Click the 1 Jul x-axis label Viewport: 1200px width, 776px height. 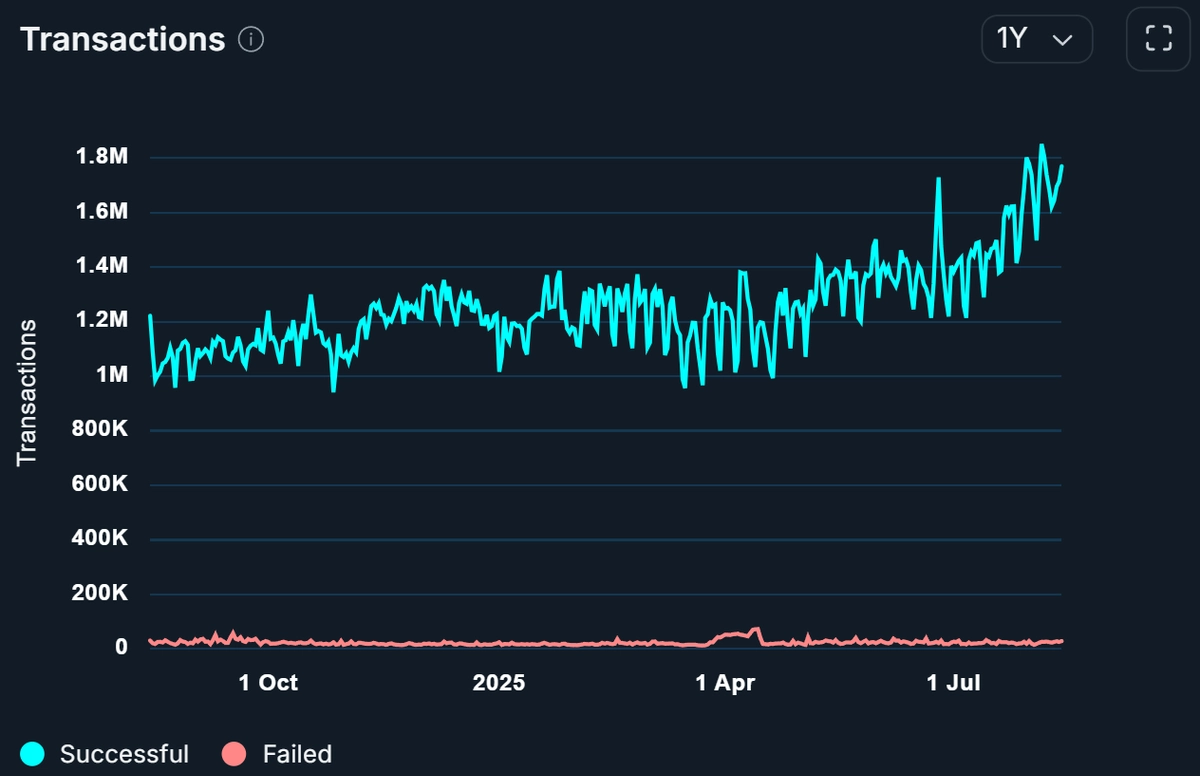(x=954, y=683)
